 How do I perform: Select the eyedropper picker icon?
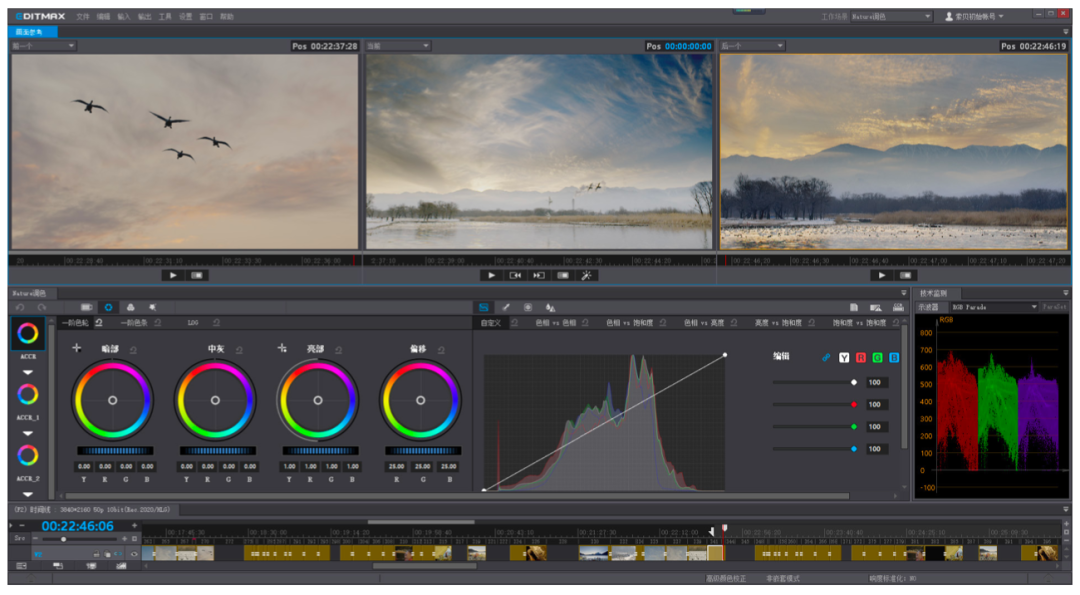click(x=506, y=307)
